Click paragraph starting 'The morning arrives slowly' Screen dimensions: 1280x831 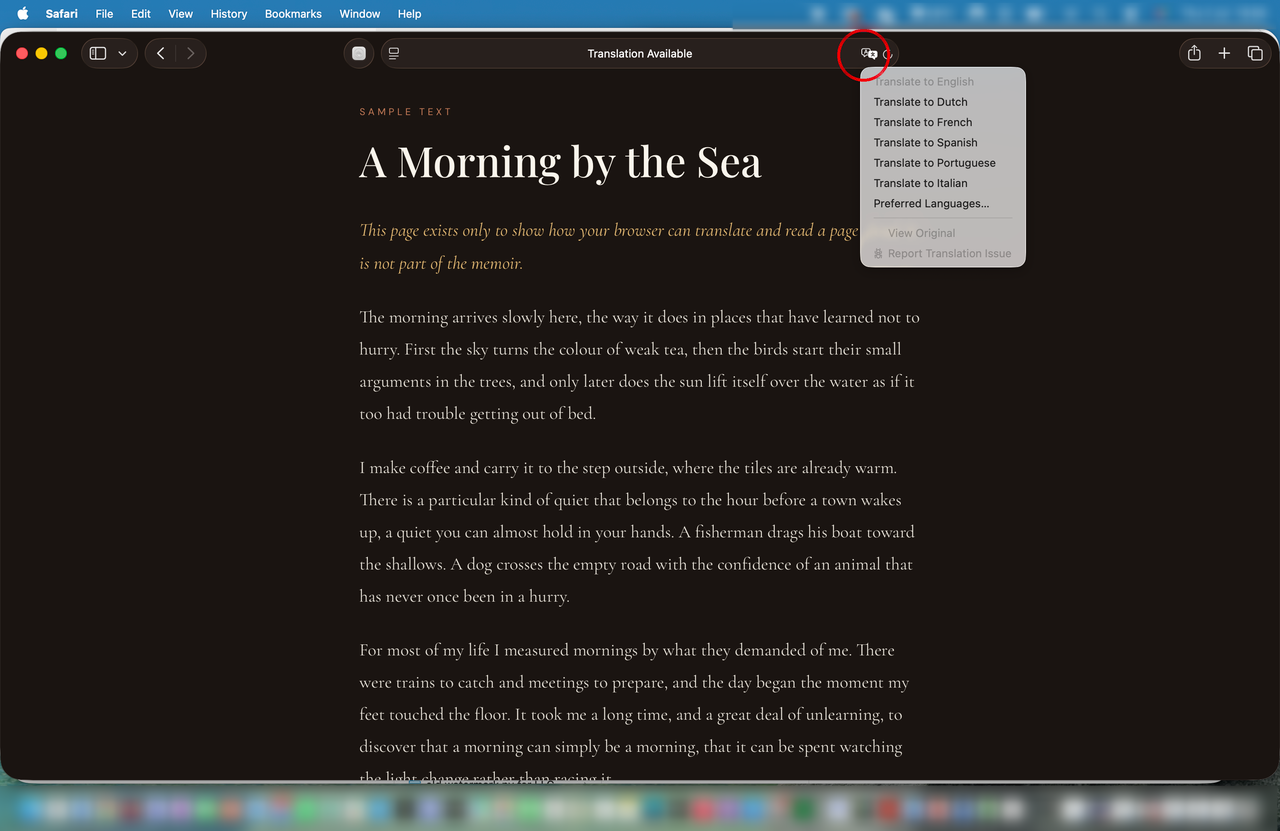tap(640, 365)
